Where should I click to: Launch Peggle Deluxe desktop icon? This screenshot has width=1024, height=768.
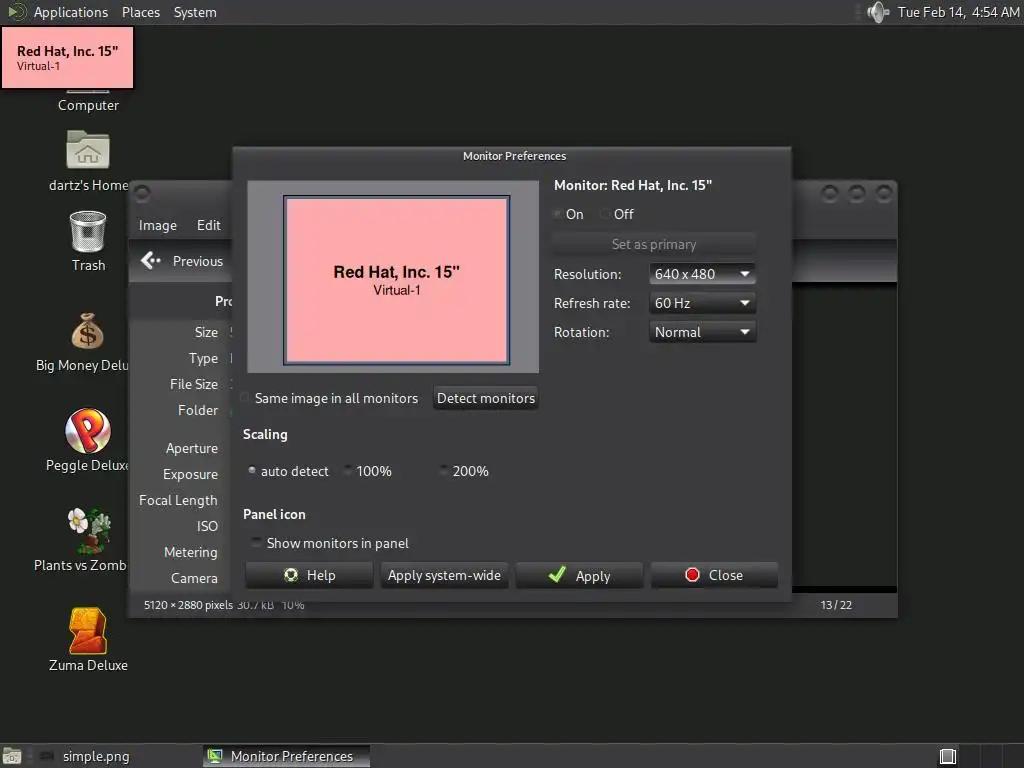(x=88, y=430)
